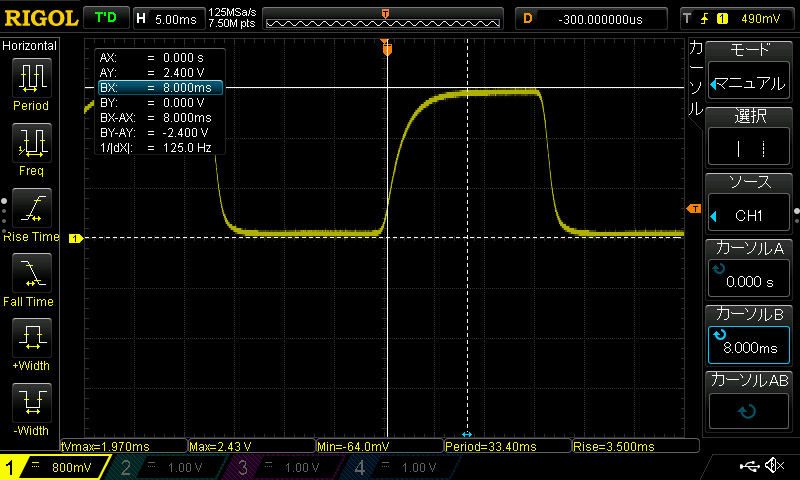Toggle channel 1 at 800mV
This screenshot has height=480, width=800.
point(55,467)
